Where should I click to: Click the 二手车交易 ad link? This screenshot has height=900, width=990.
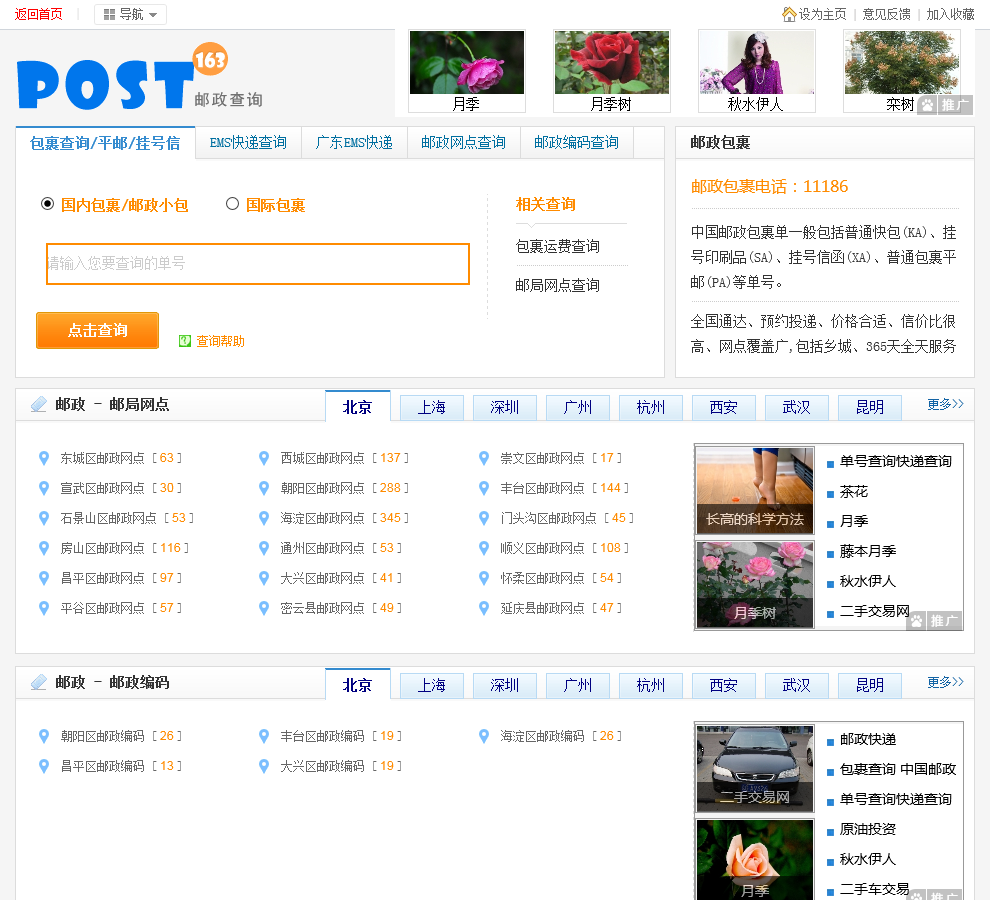874,889
